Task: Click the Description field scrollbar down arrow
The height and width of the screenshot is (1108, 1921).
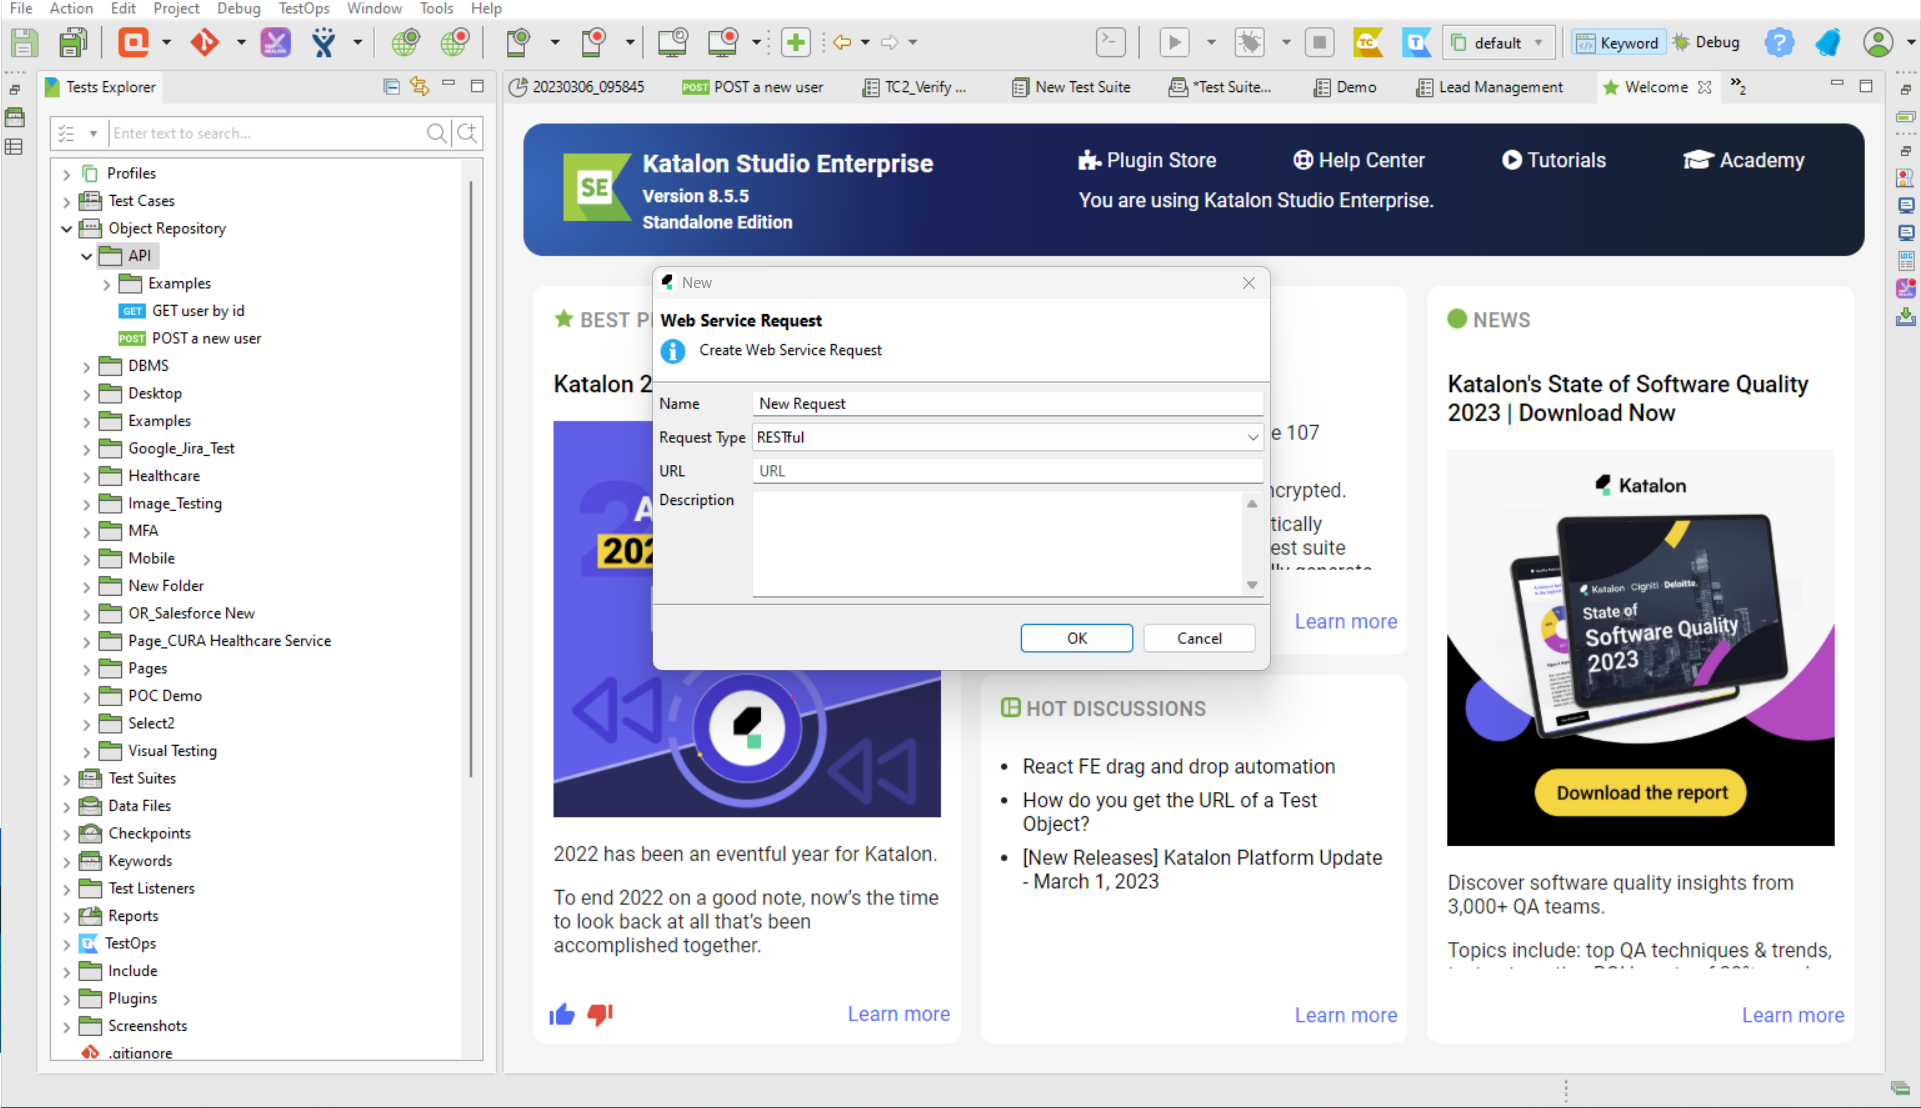Action: (x=1252, y=586)
